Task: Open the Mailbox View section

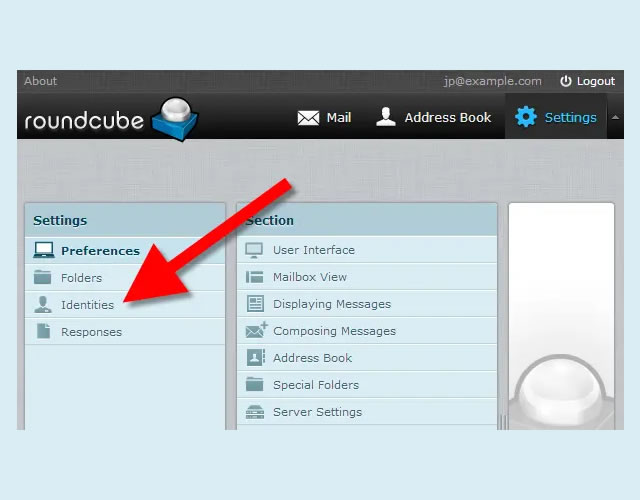Action: (310, 277)
